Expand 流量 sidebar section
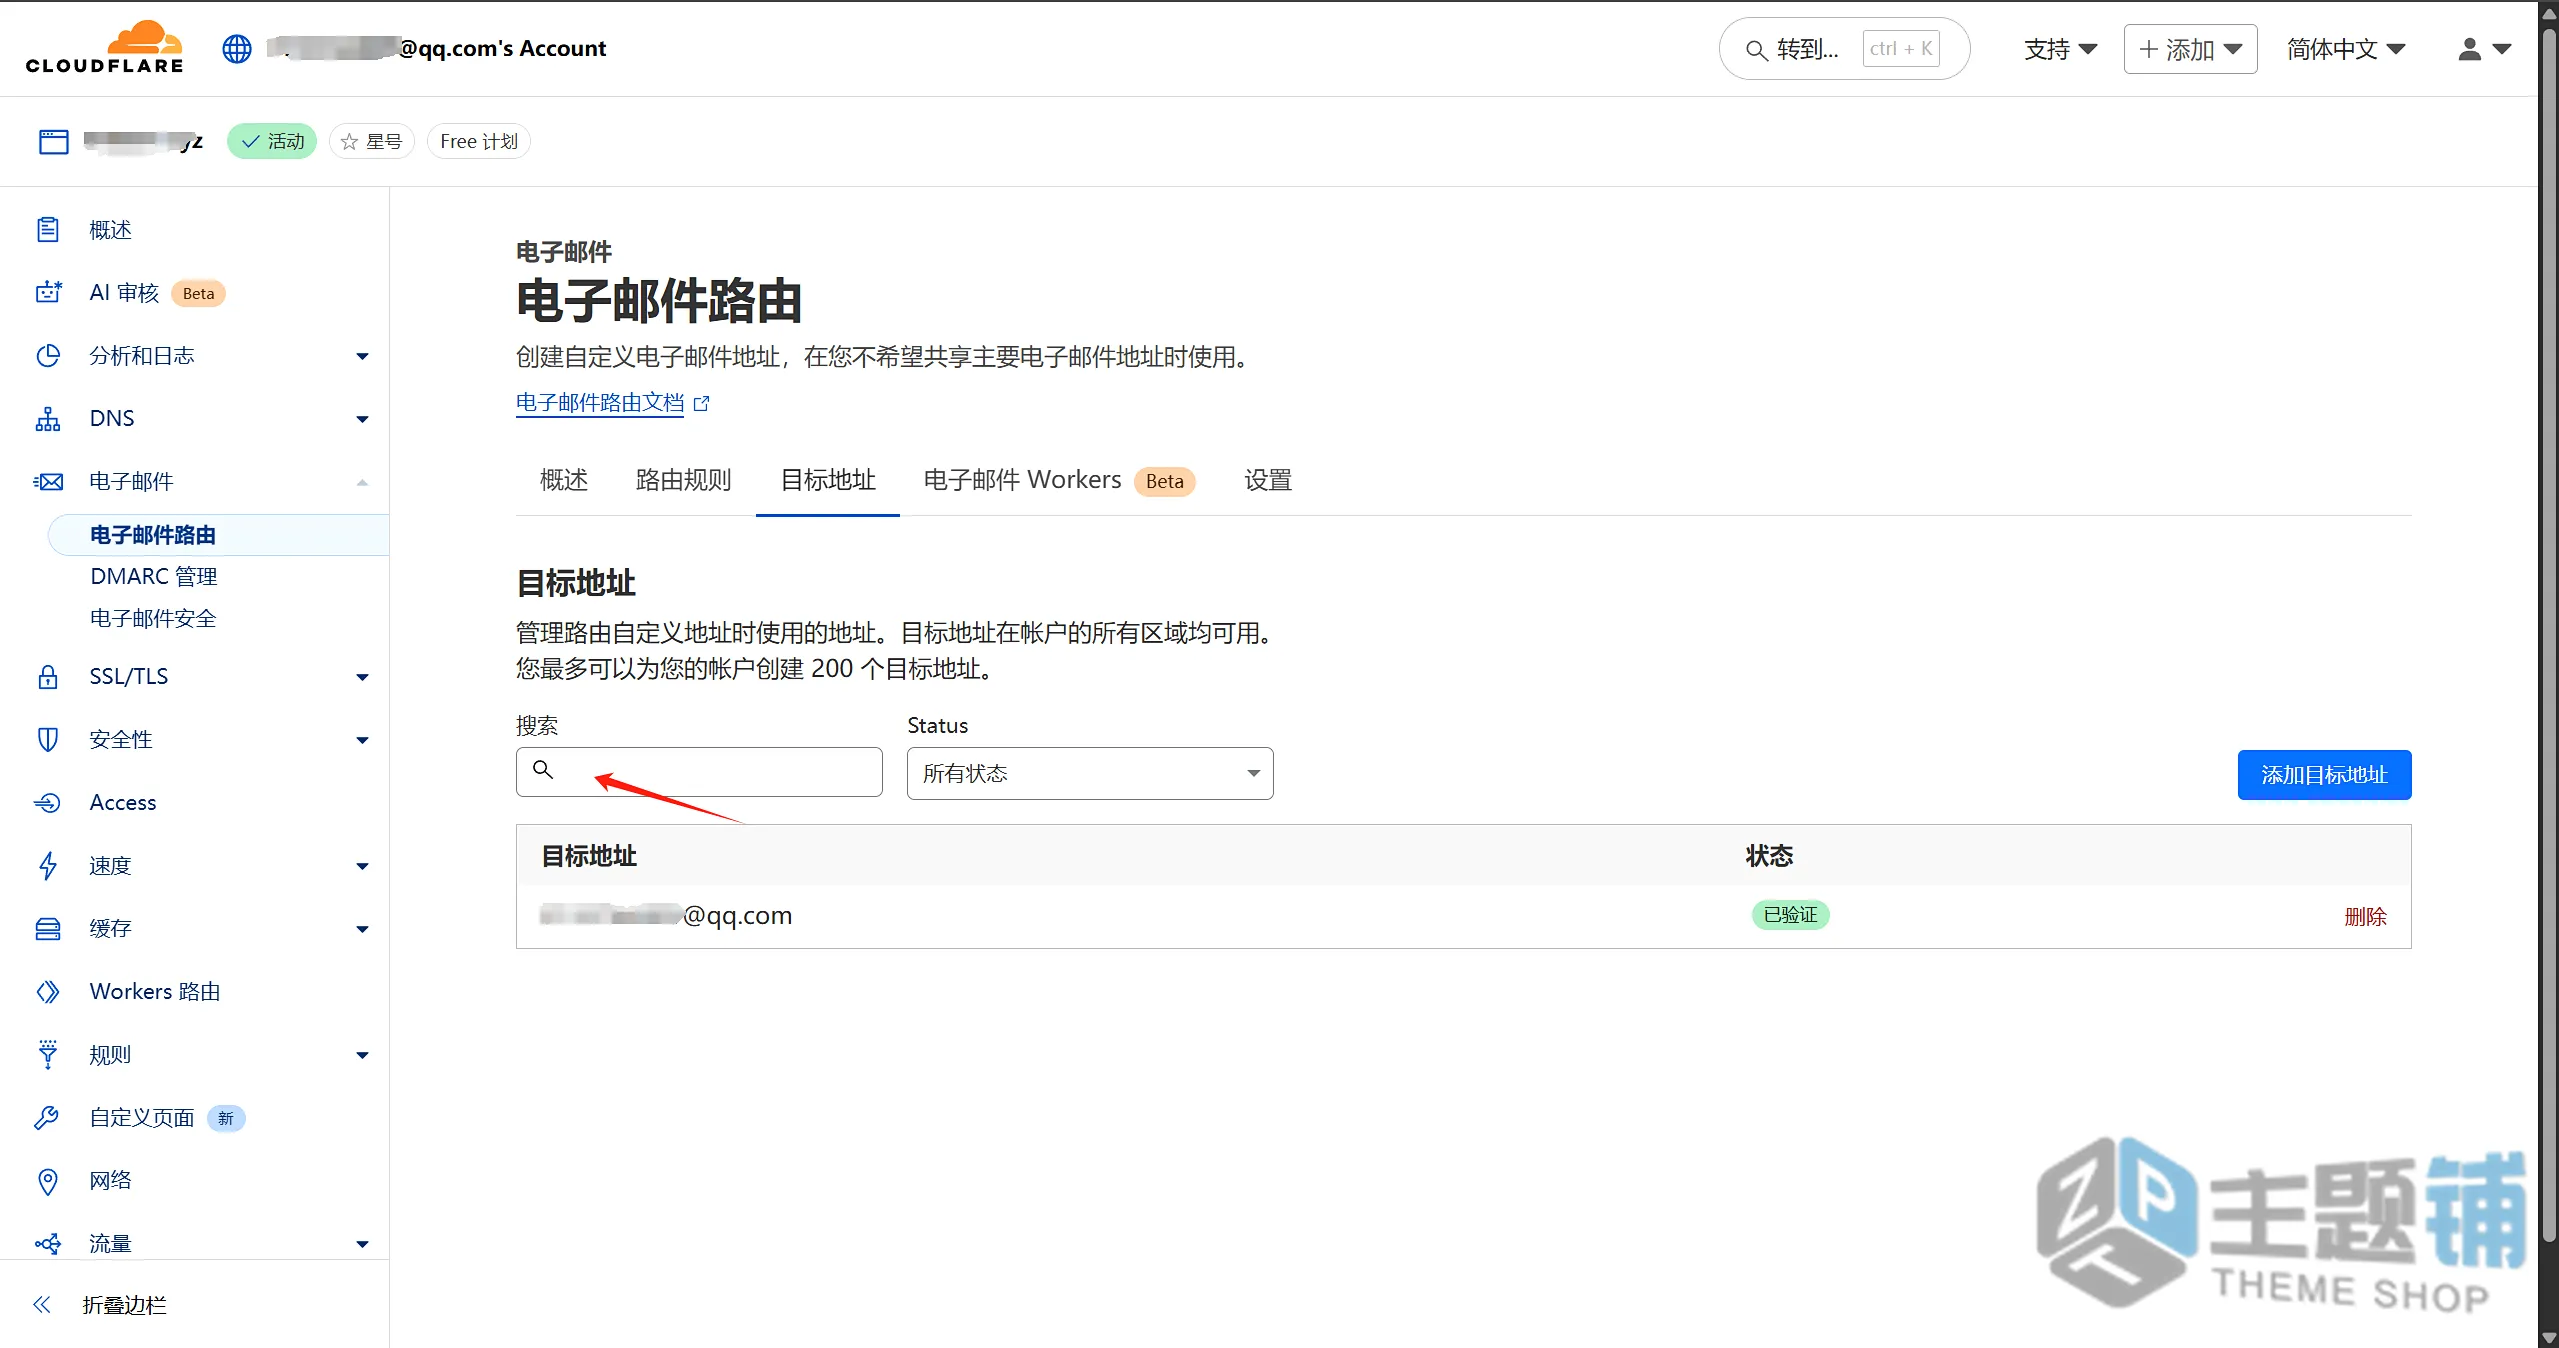 (x=363, y=1245)
